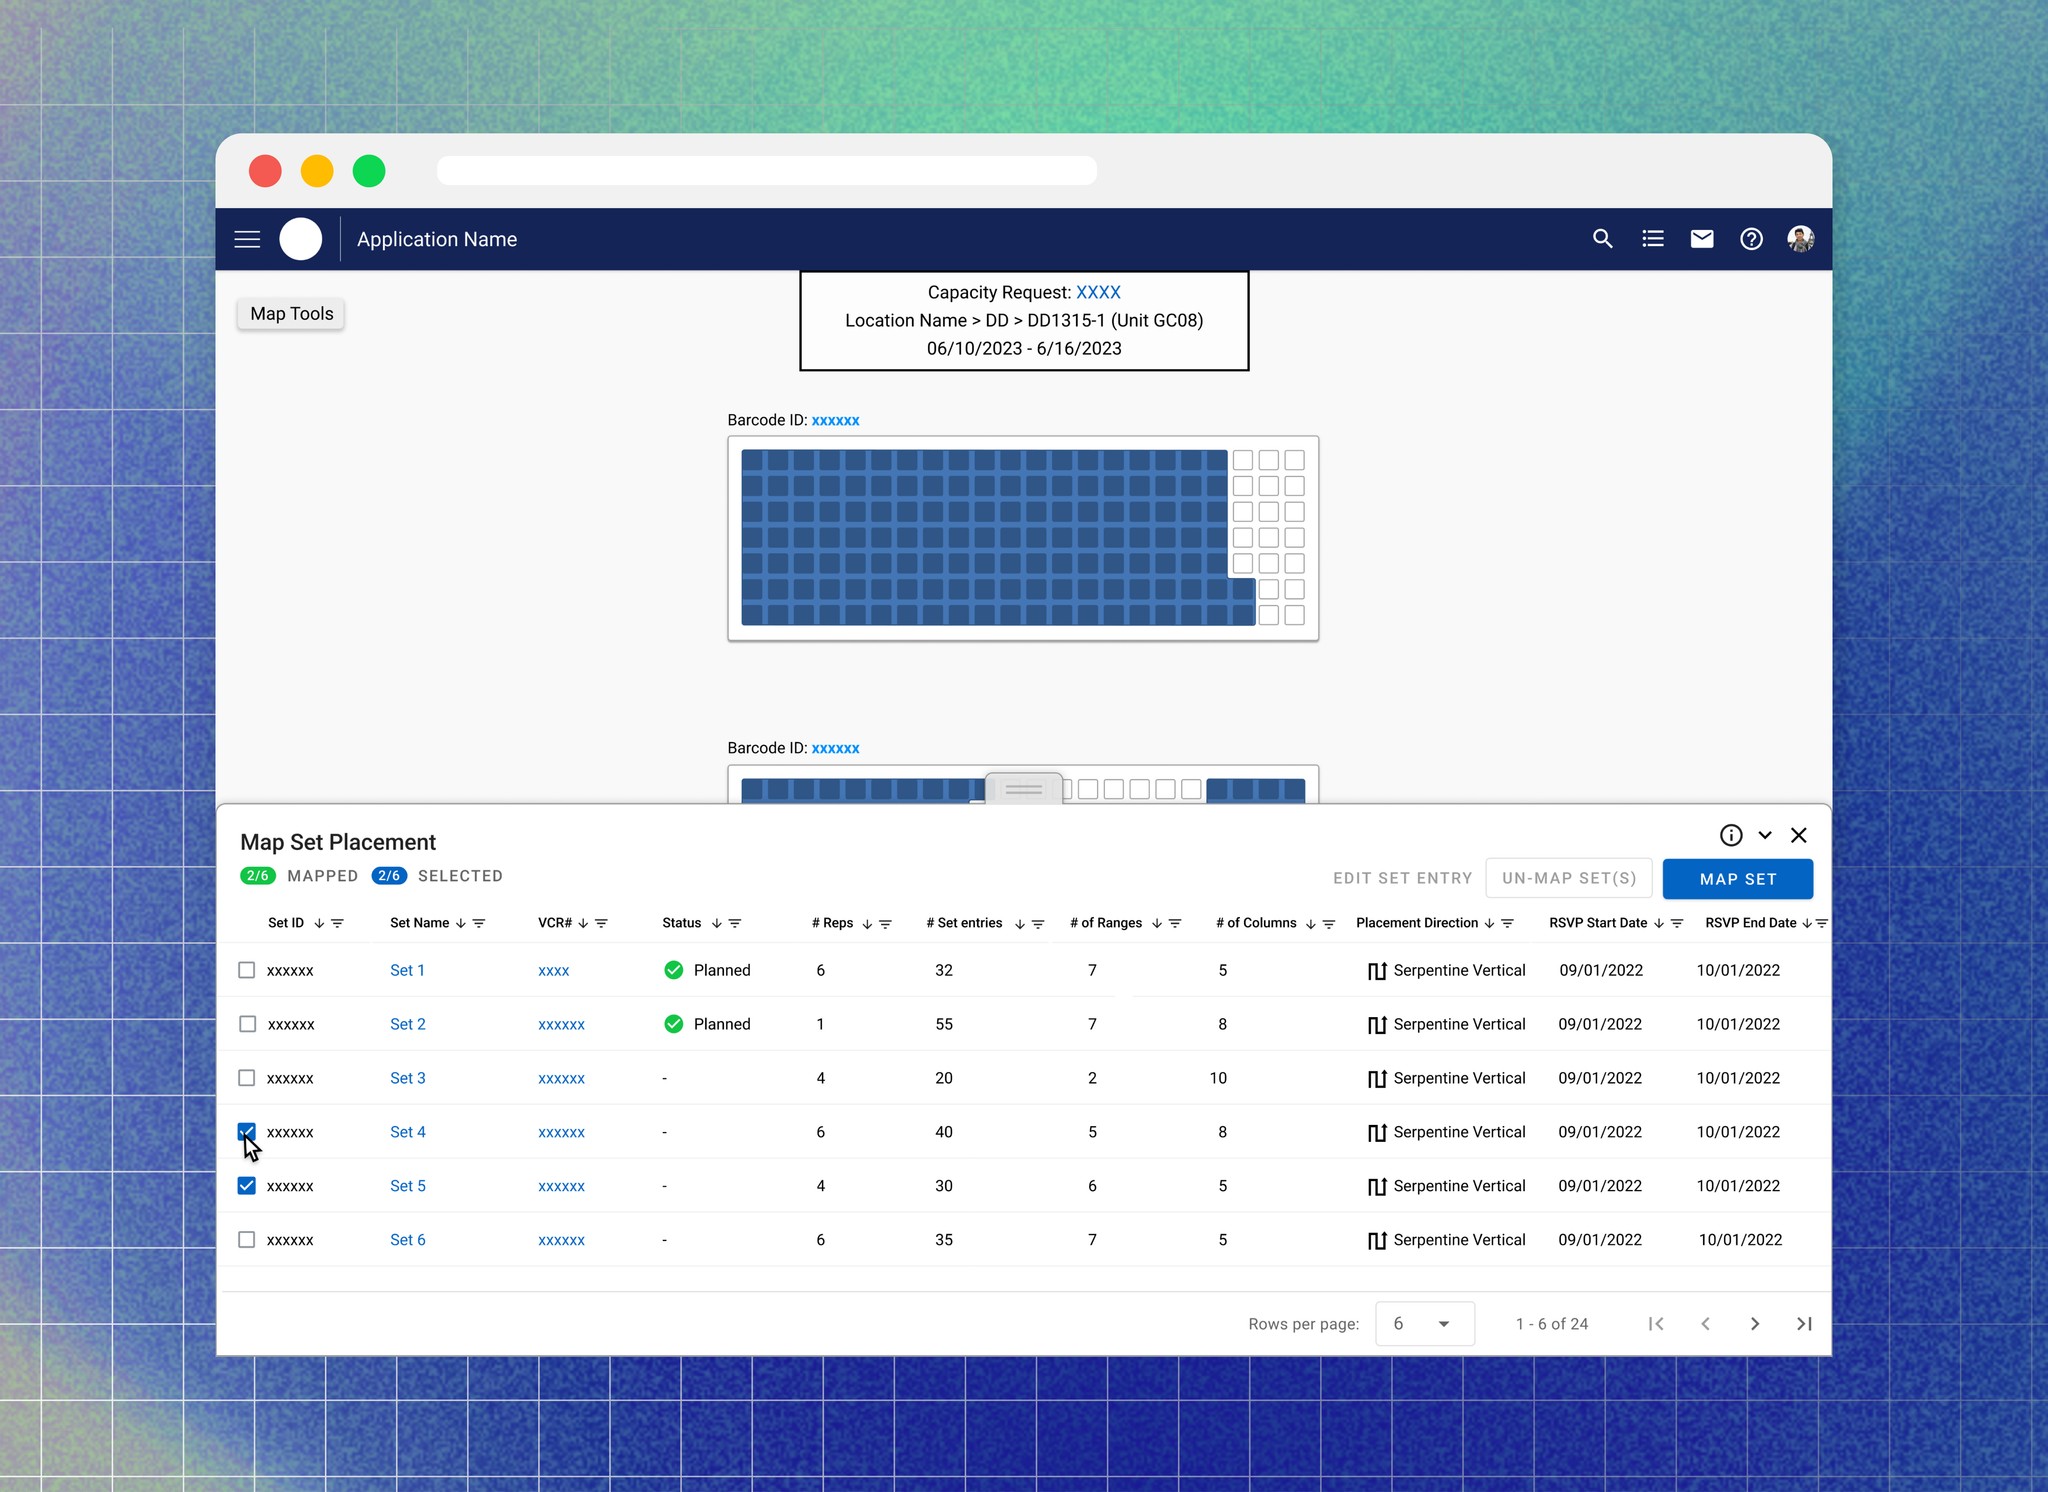Grab the panel resize drag handle

click(1023, 789)
